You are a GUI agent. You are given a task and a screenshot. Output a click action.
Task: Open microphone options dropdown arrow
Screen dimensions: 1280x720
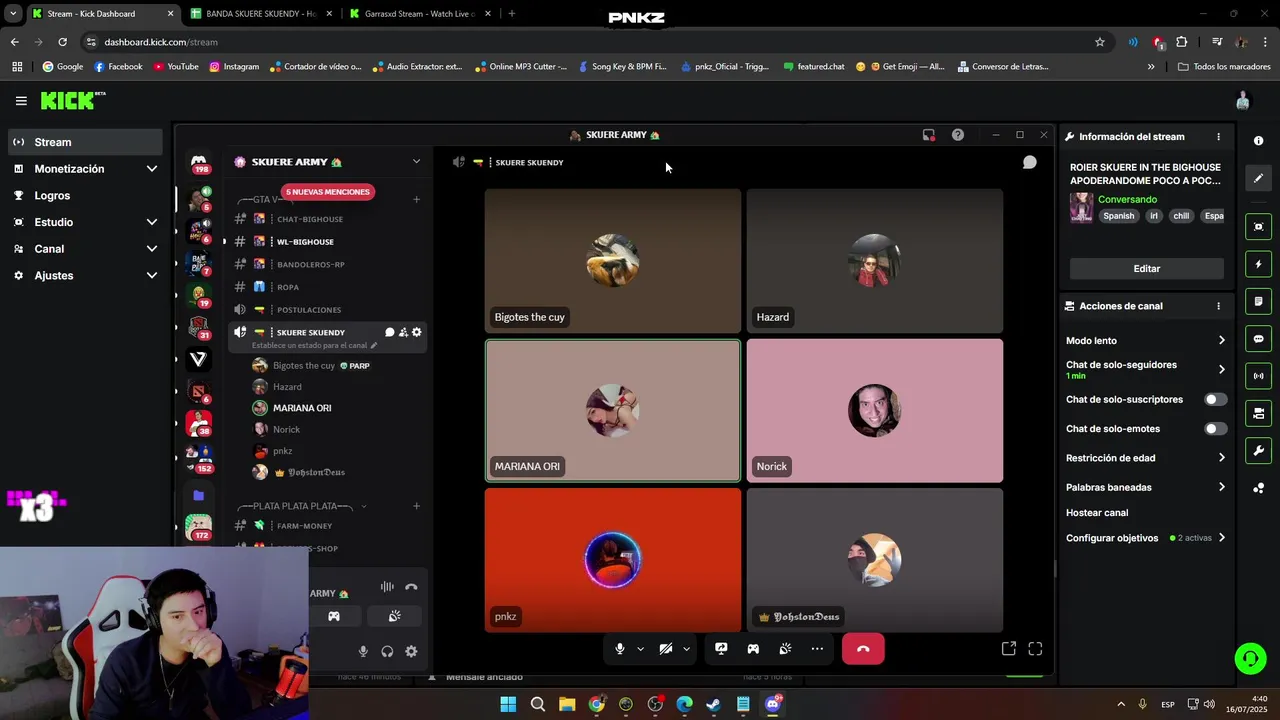coord(640,649)
